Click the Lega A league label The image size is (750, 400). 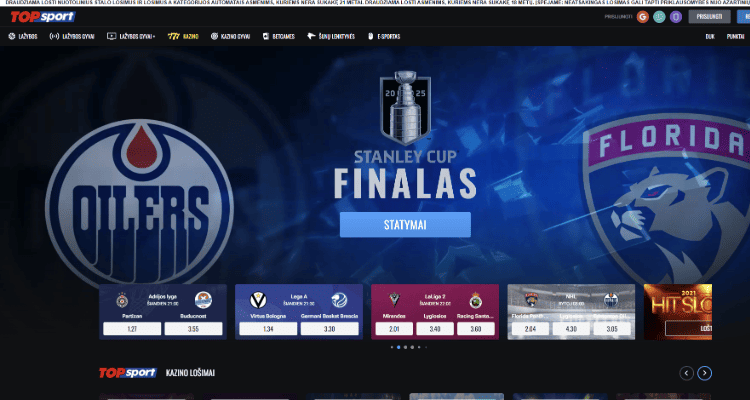tap(299, 297)
